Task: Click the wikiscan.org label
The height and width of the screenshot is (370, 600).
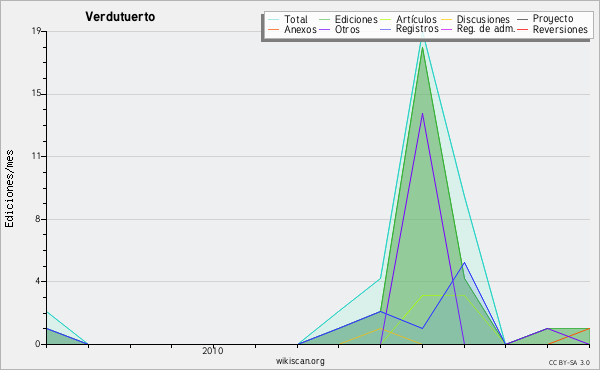Action: pos(300,361)
